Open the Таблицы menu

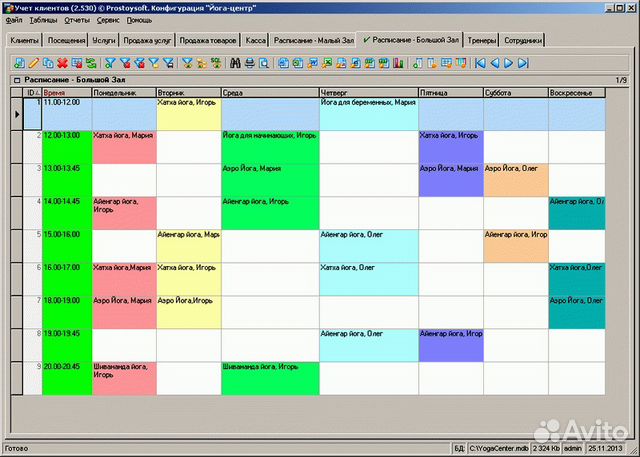tap(44, 20)
